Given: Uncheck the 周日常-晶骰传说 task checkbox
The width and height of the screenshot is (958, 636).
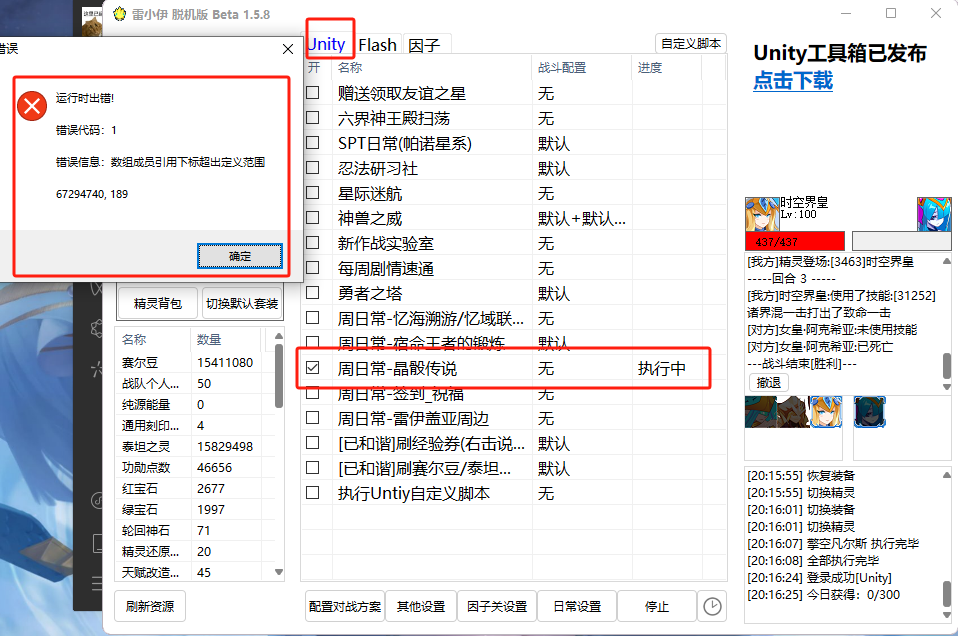Looking at the screenshot, I should click(313, 368).
